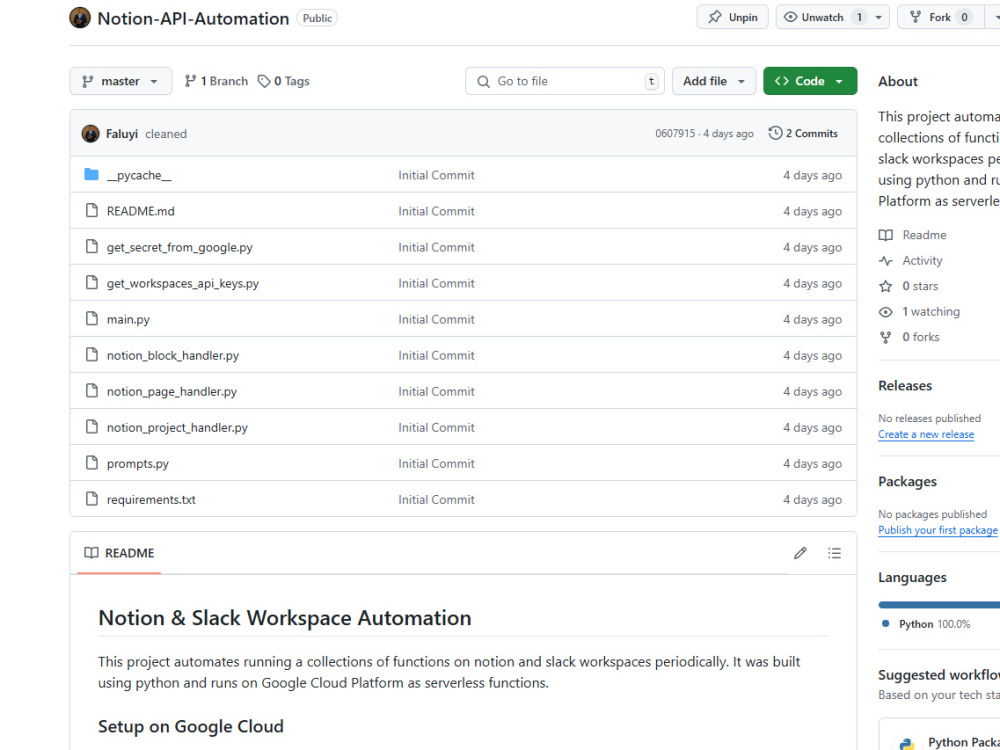Open the Add file dropdown
Screen dimensions: 1000x750
714,81
